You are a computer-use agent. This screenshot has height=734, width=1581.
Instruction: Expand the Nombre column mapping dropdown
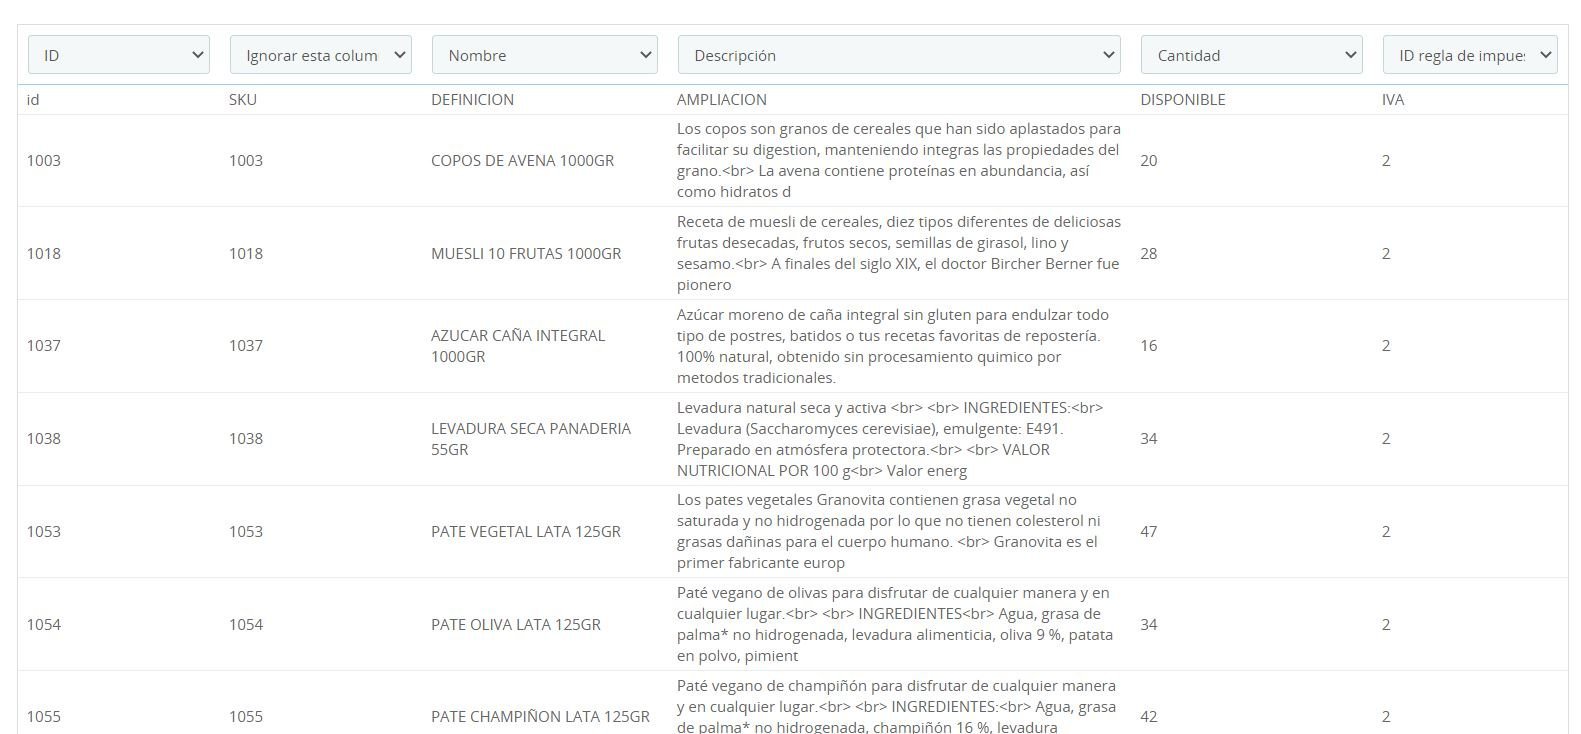point(545,55)
